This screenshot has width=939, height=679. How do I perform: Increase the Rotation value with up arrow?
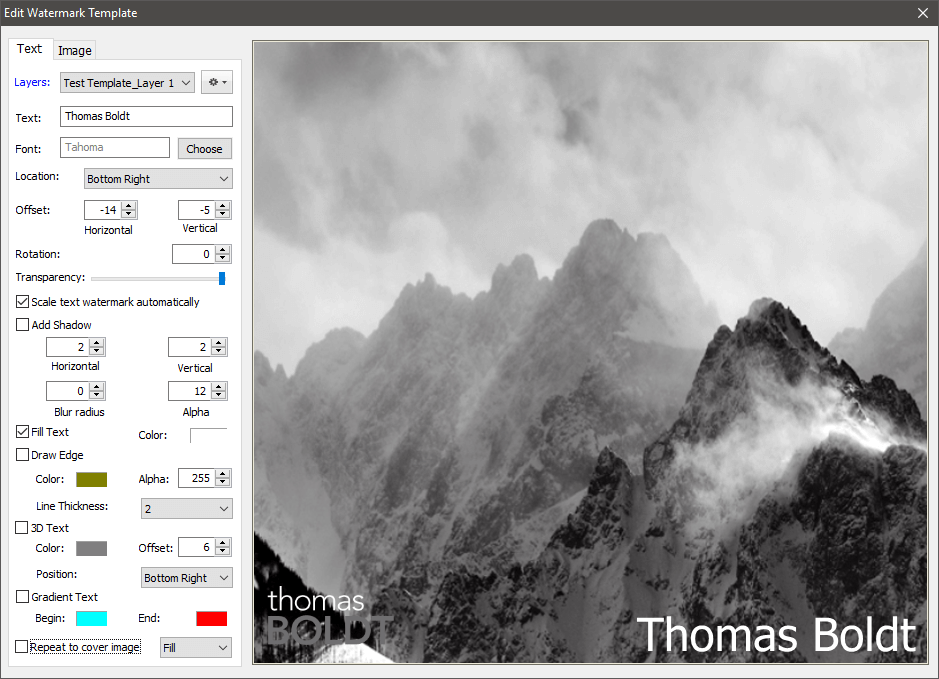click(223, 250)
